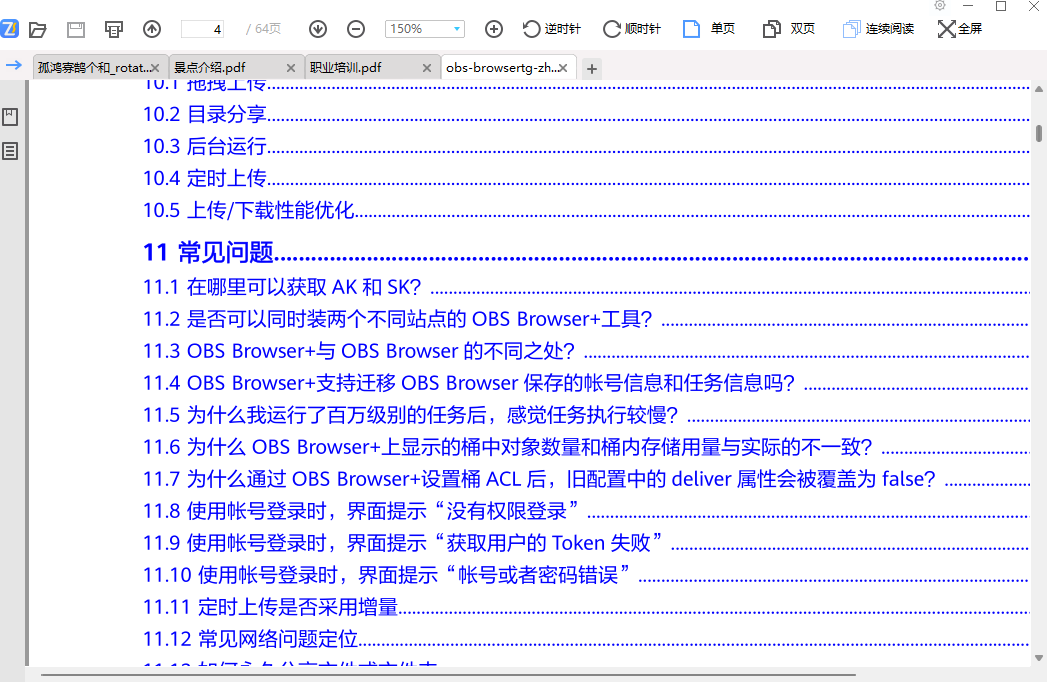Viewport: 1047px width, 682px height.
Task: Switch to 双页 double page view
Action: [x=789, y=29]
